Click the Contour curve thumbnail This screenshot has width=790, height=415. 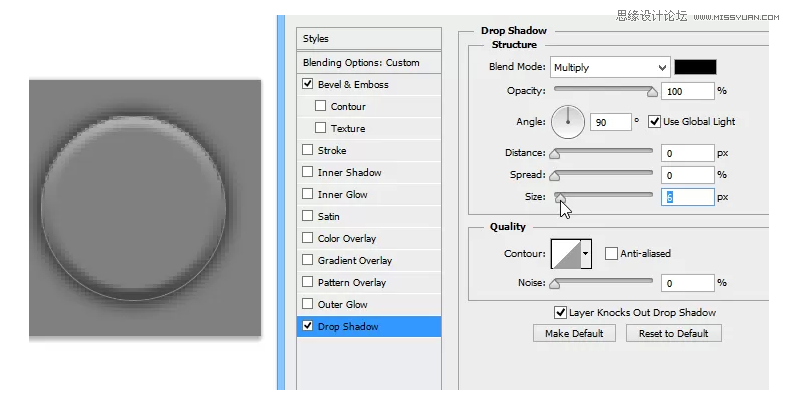566,254
